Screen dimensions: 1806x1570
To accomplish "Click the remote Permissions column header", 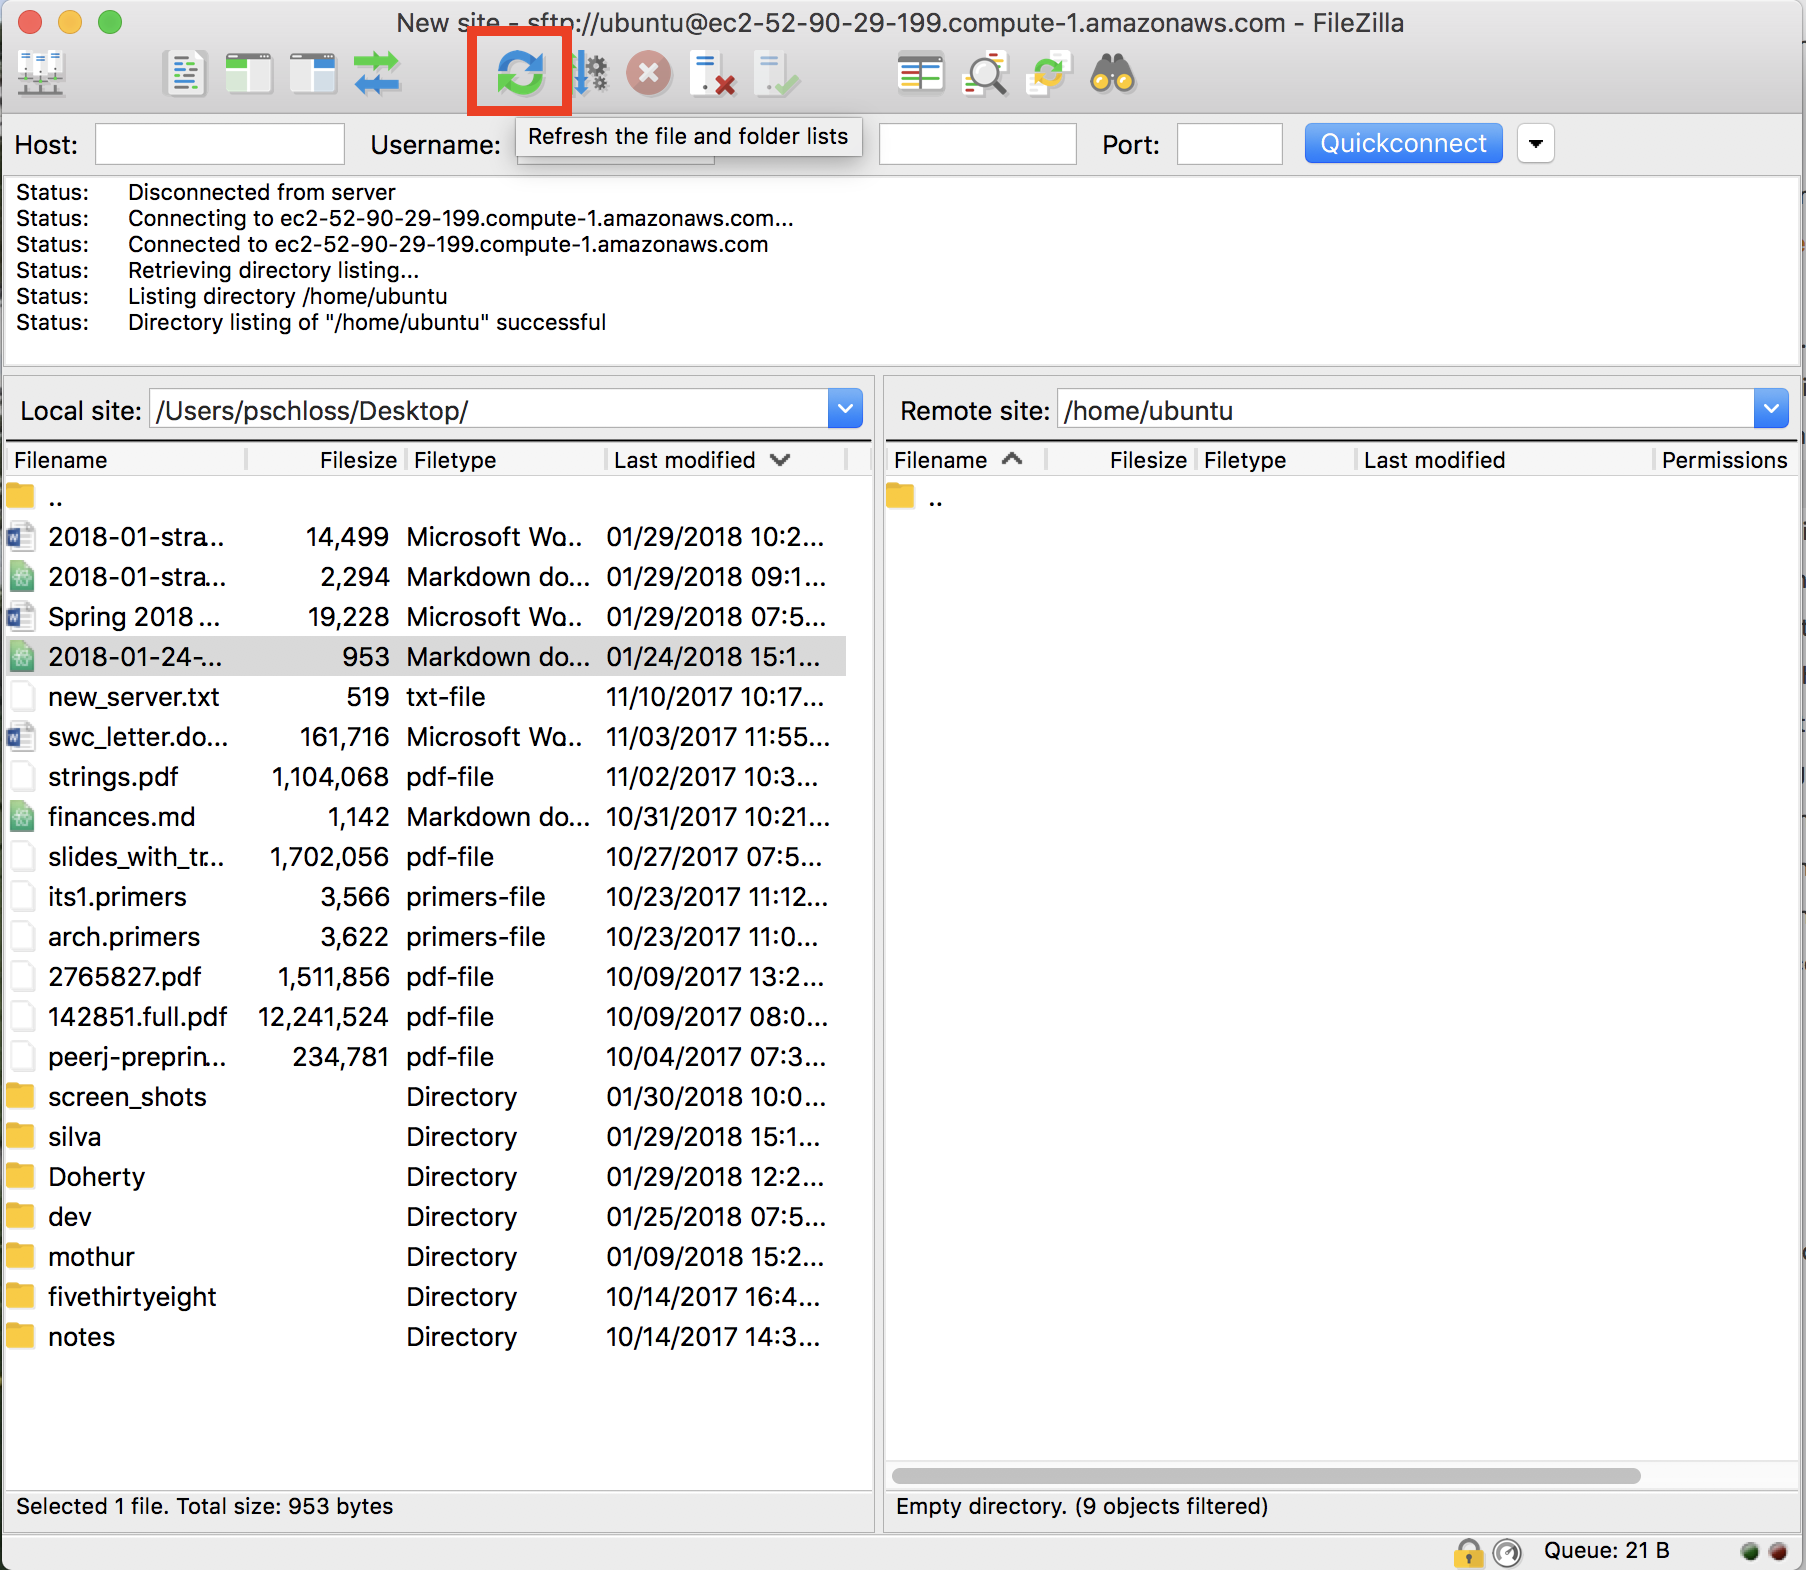I will pos(1723,460).
